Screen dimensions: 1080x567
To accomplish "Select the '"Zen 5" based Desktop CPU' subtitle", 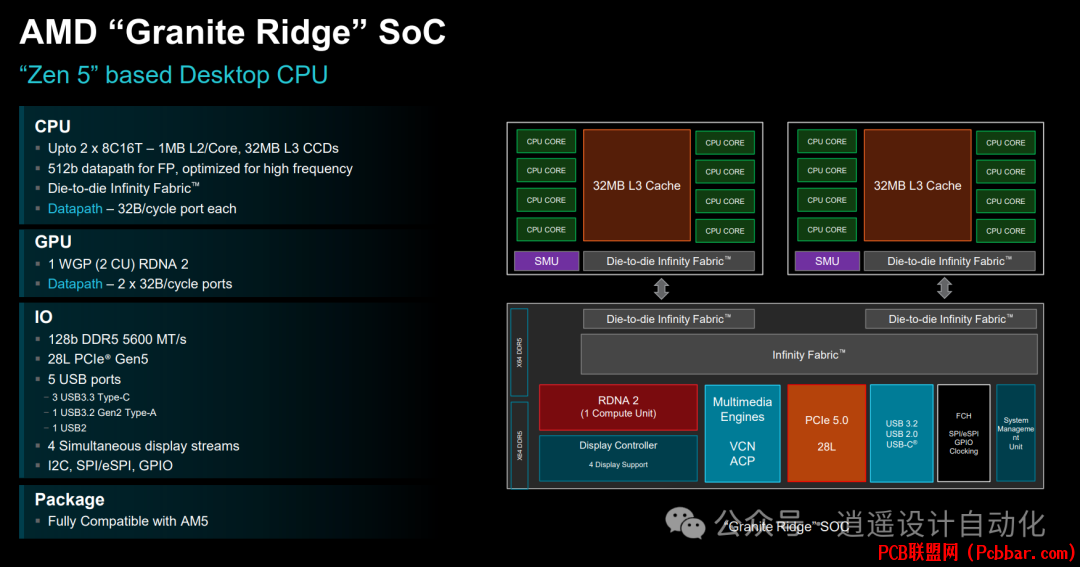I will (x=174, y=74).
